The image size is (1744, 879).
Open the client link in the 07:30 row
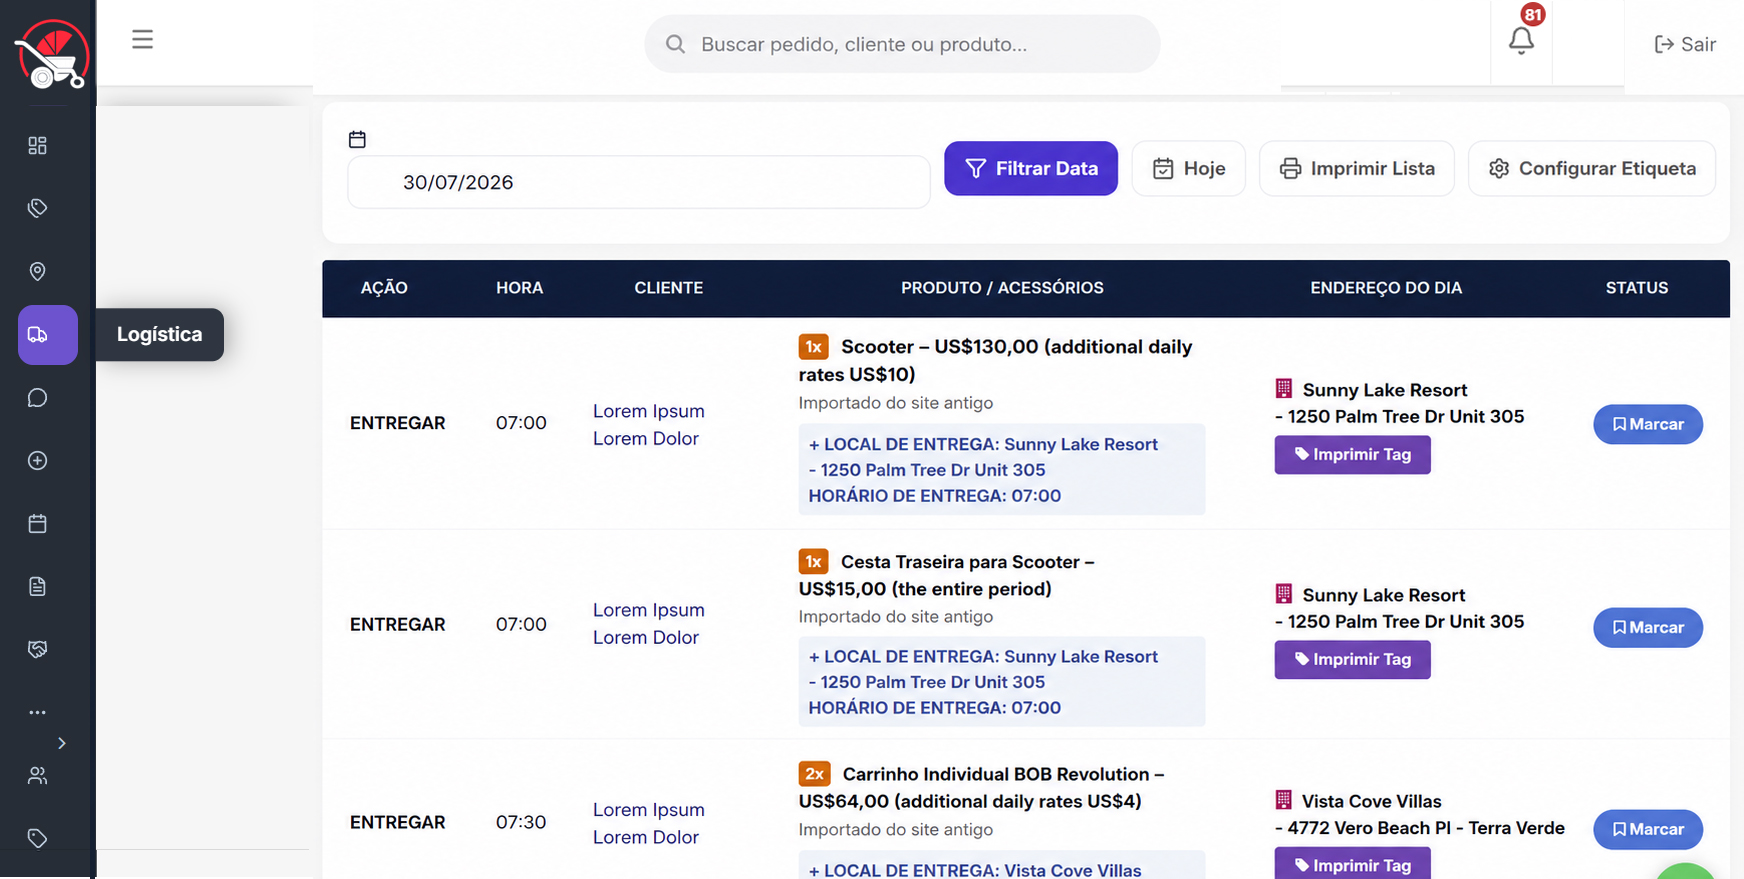pos(649,824)
